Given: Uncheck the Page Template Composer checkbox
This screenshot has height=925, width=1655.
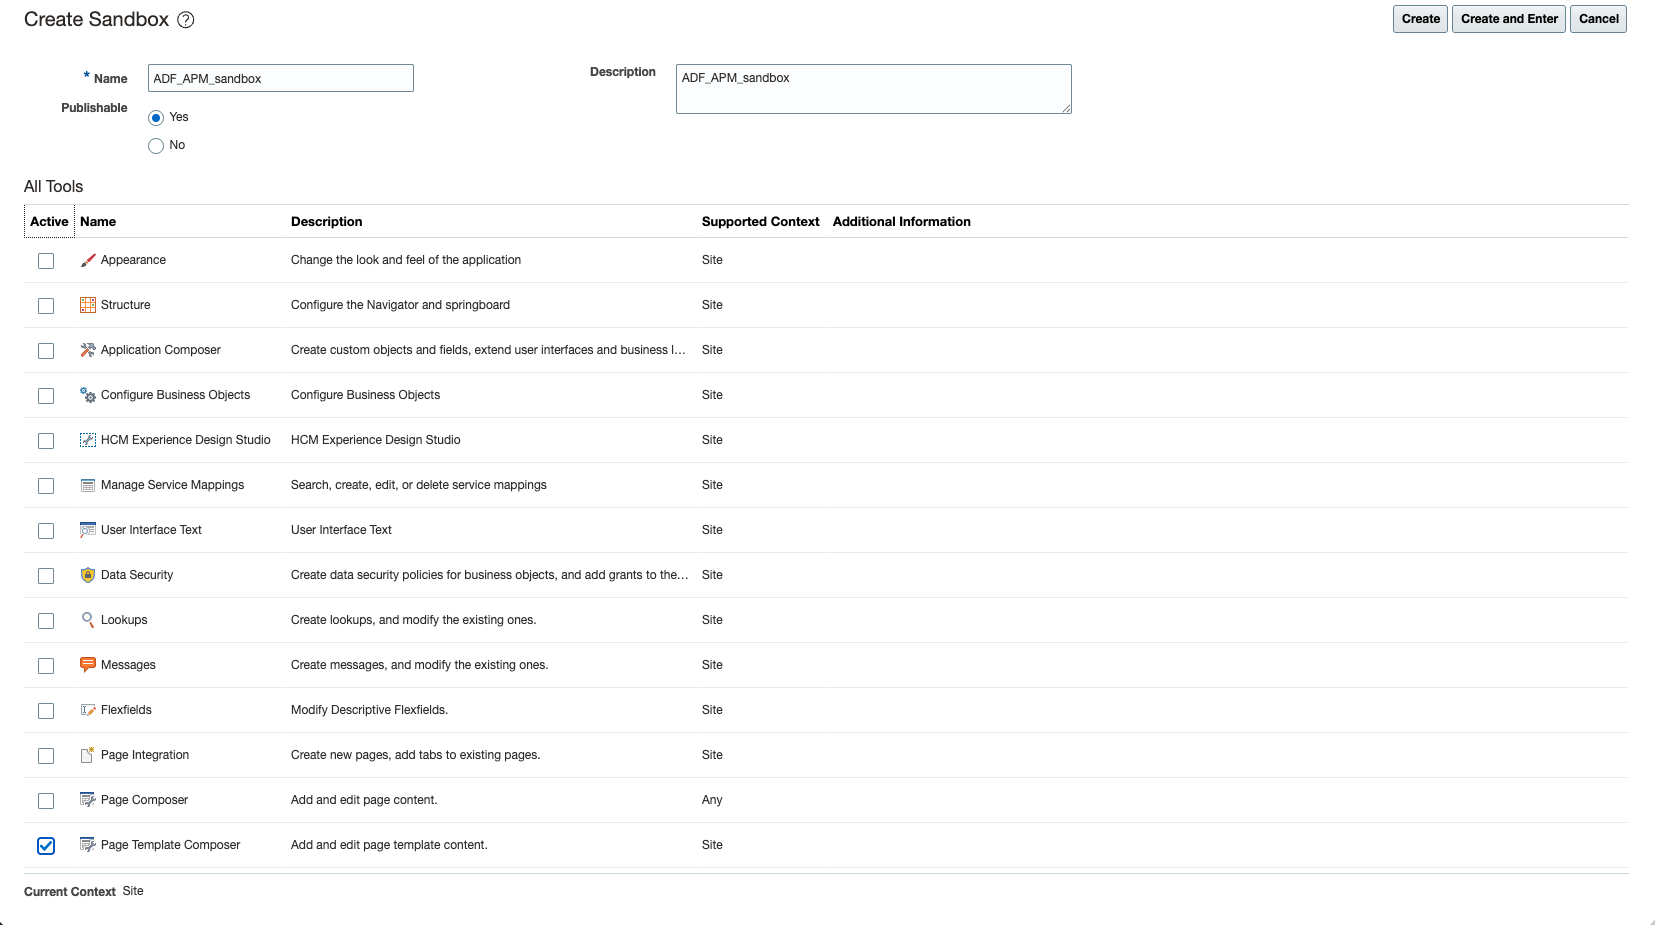Looking at the screenshot, I should 46,846.
